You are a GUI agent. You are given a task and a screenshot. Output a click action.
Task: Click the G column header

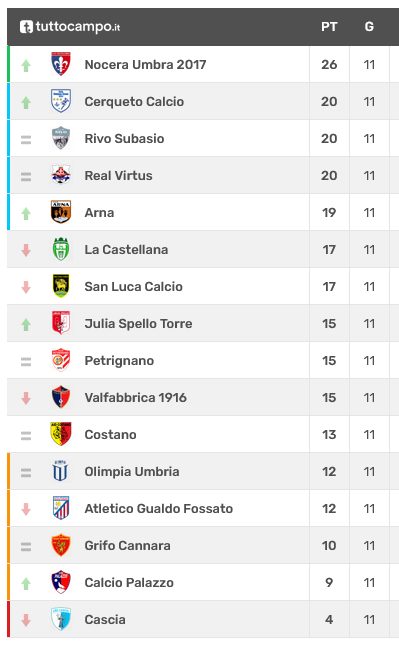point(369,27)
